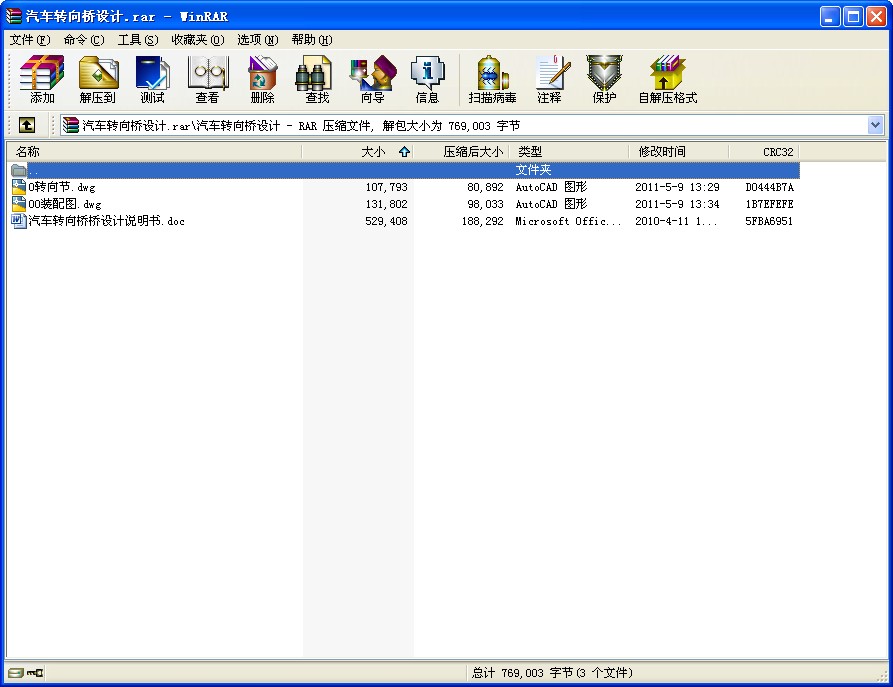Open the 文件 (File) menu
The width and height of the screenshot is (893, 687).
pyautogui.click(x=29, y=40)
